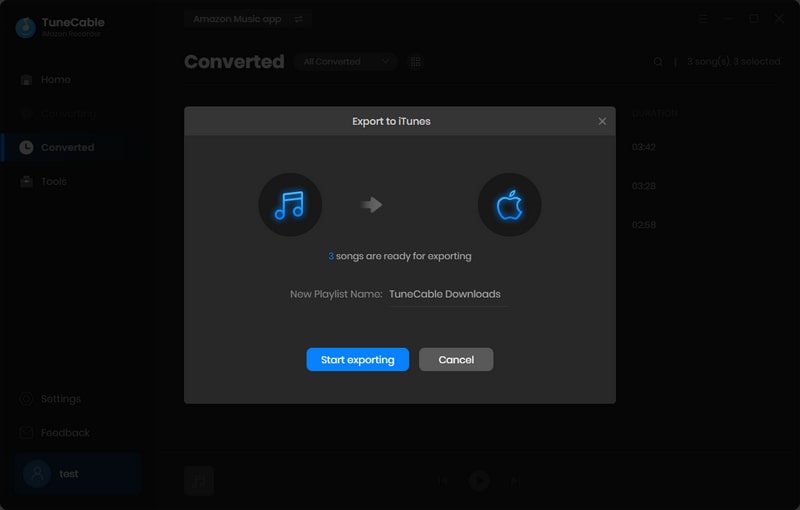This screenshot has height=510, width=800.
Task: Open the test user account
Action: 78,474
